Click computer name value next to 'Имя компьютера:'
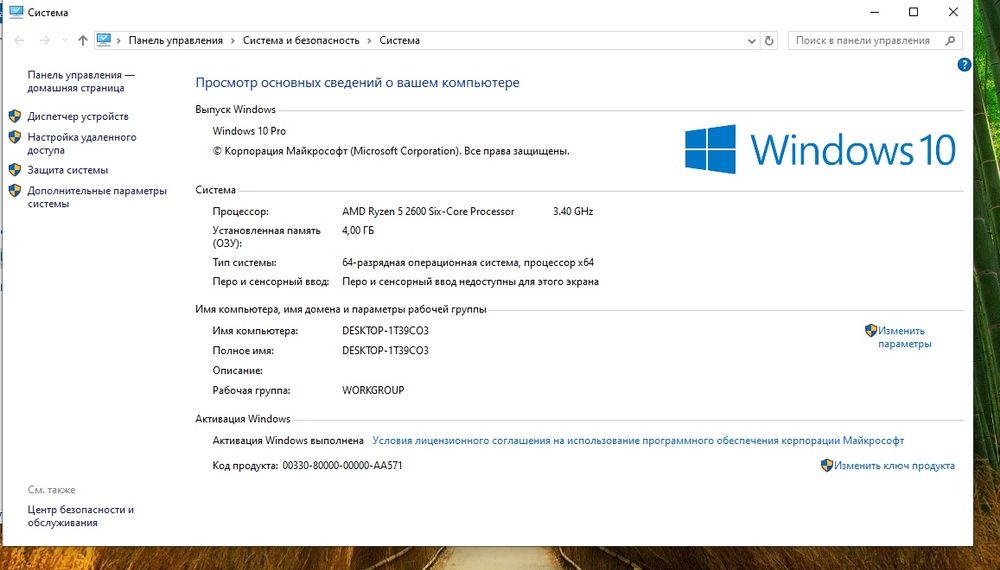1000x570 pixels. (x=385, y=331)
